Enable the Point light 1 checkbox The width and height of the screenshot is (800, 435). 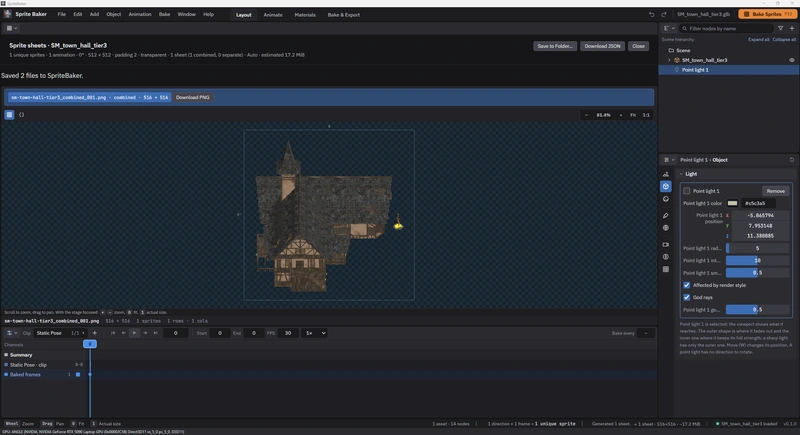(687, 191)
